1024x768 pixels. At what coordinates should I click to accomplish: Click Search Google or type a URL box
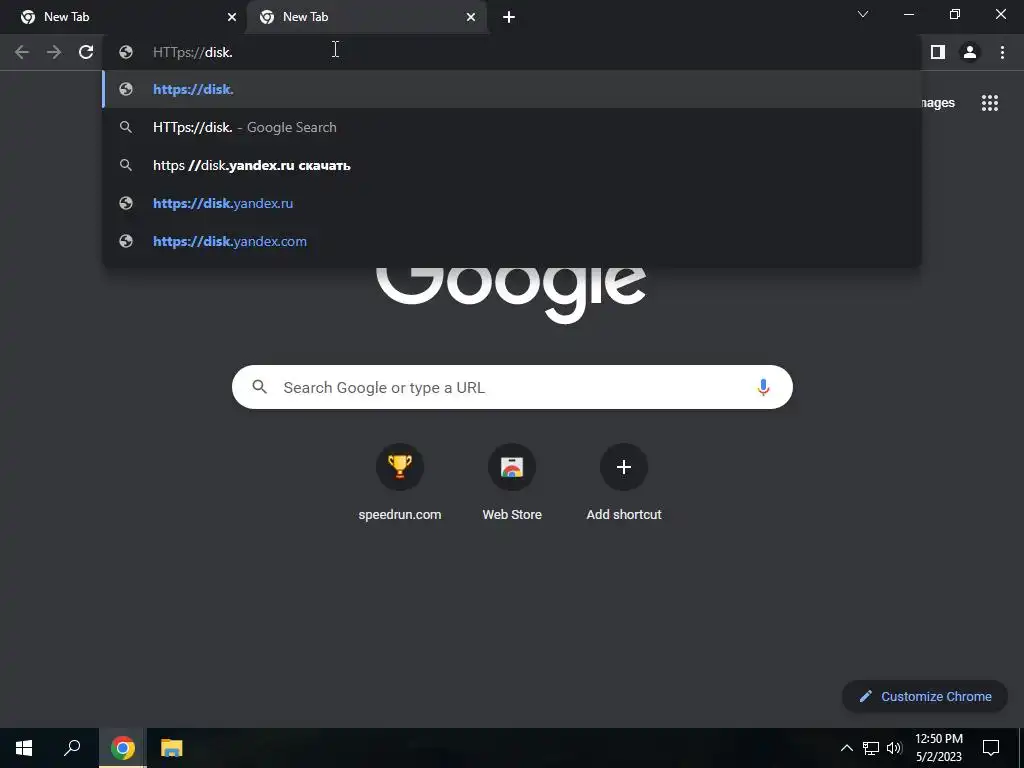click(x=512, y=387)
